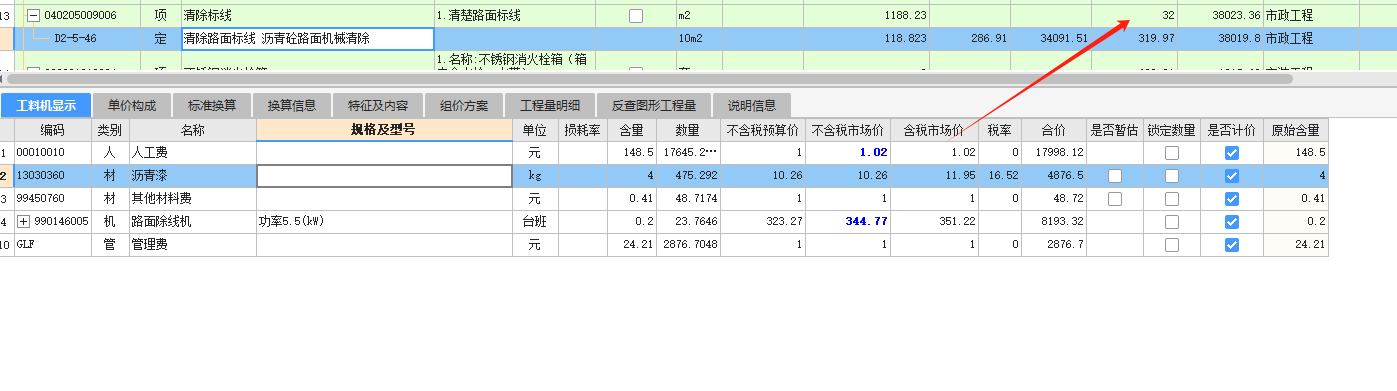Uncheck 是否计价 for 路面除线机

[x=1232, y=222]
